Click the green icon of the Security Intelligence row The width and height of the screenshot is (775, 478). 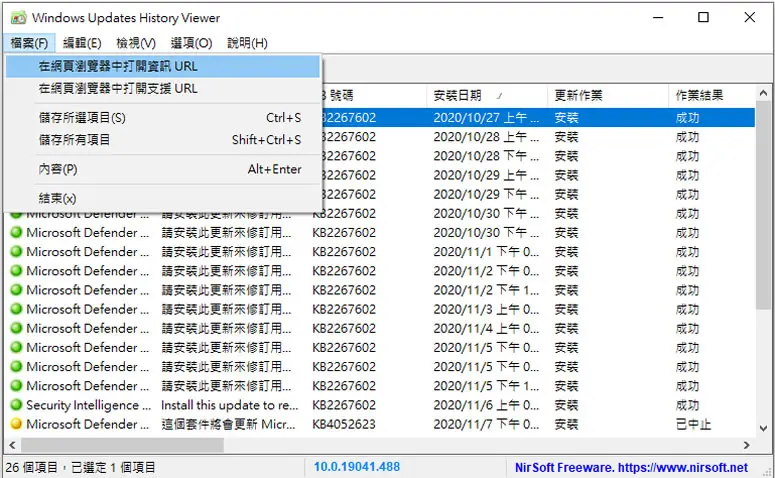click(16, 405)
